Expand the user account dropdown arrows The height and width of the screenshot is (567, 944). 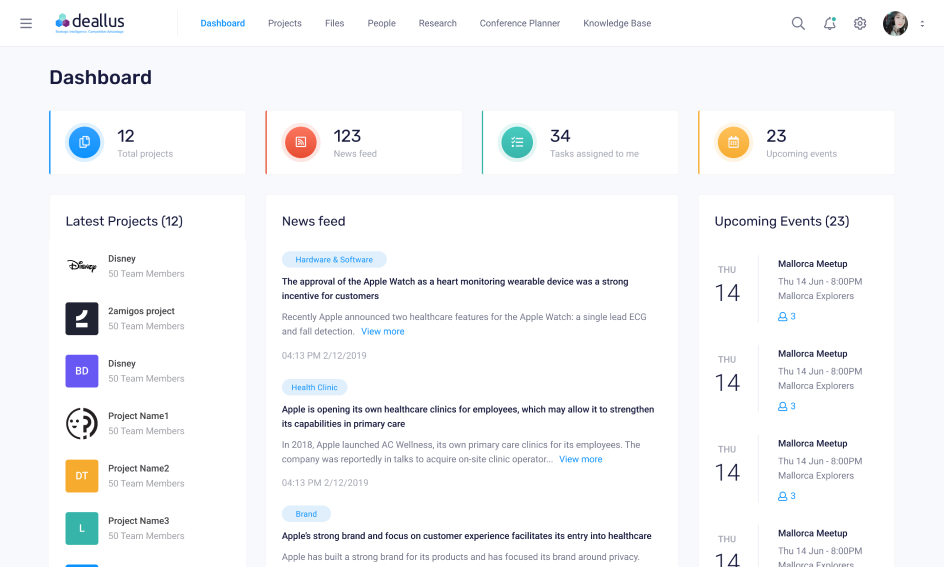(x=922, y=24)
